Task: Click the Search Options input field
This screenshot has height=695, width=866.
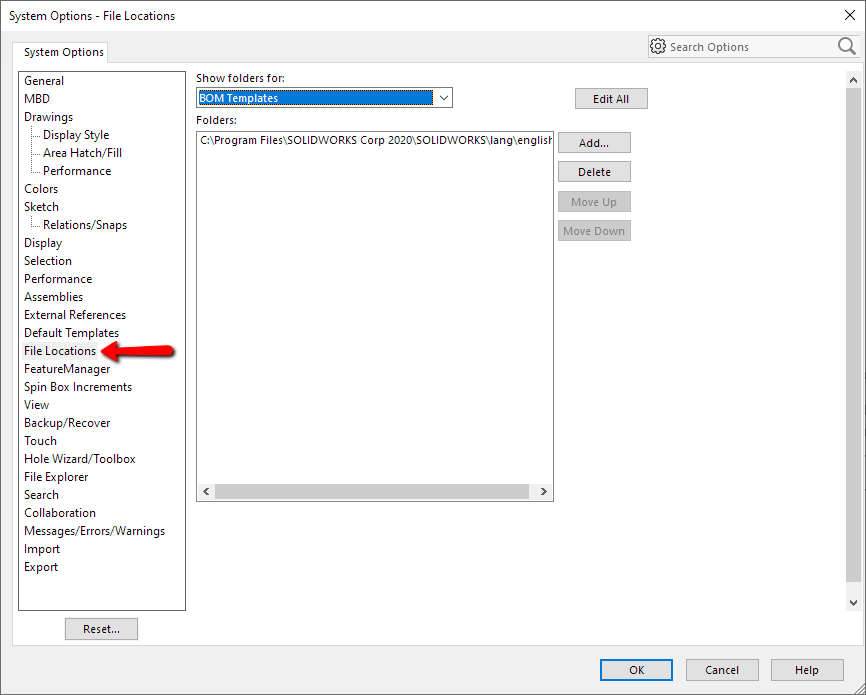Action: [751, 47]
